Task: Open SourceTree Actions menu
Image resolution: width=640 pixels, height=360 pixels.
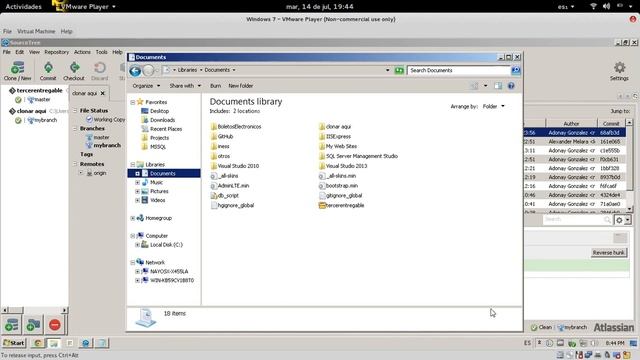Action: pos(82,52)
